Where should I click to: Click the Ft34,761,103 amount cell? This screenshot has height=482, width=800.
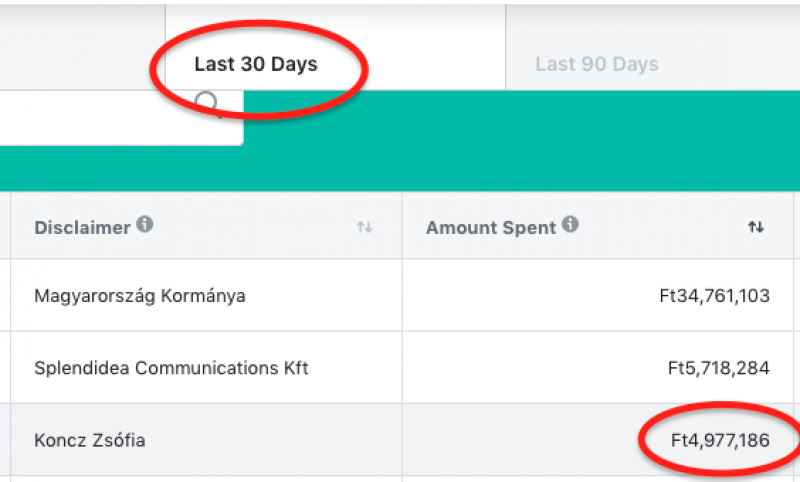pos(714,296)
